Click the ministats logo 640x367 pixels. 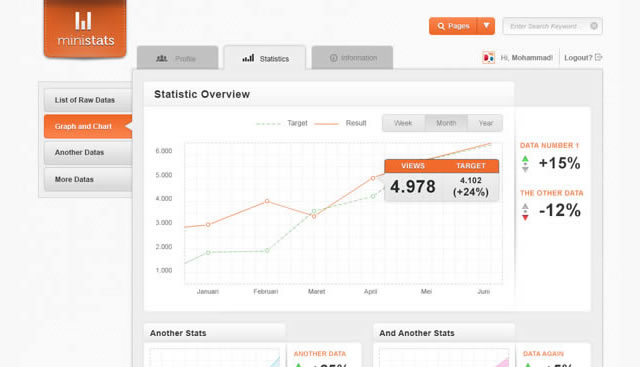(85, 29)
